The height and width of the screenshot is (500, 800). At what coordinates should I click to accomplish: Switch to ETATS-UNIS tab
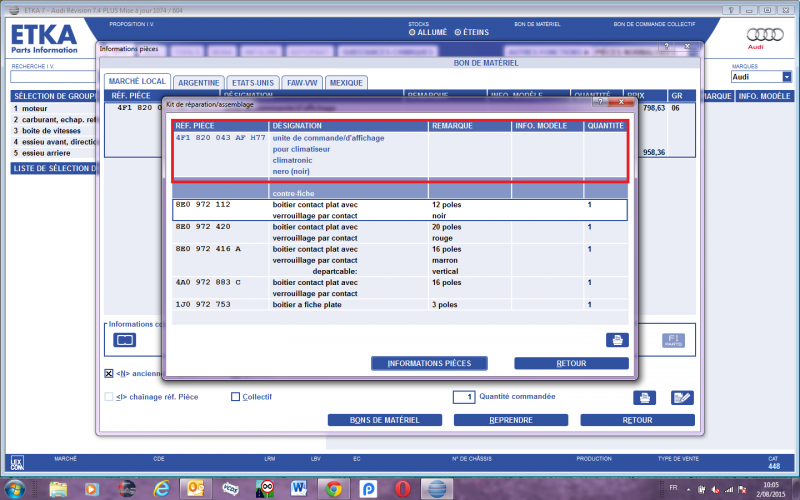(253, 83)
